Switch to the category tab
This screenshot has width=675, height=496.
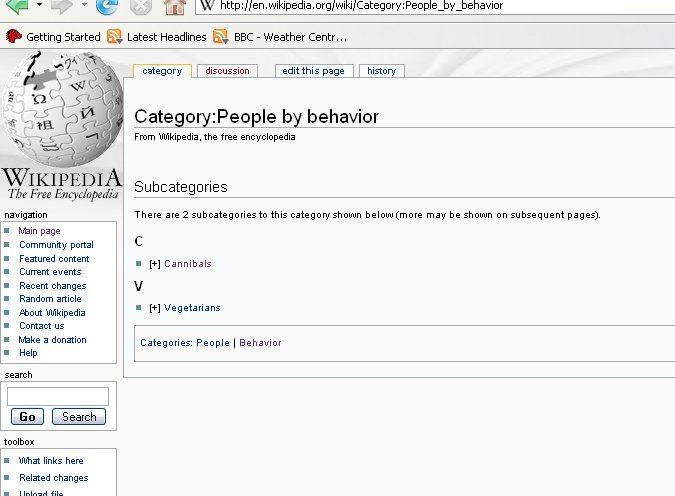point(162,71)
